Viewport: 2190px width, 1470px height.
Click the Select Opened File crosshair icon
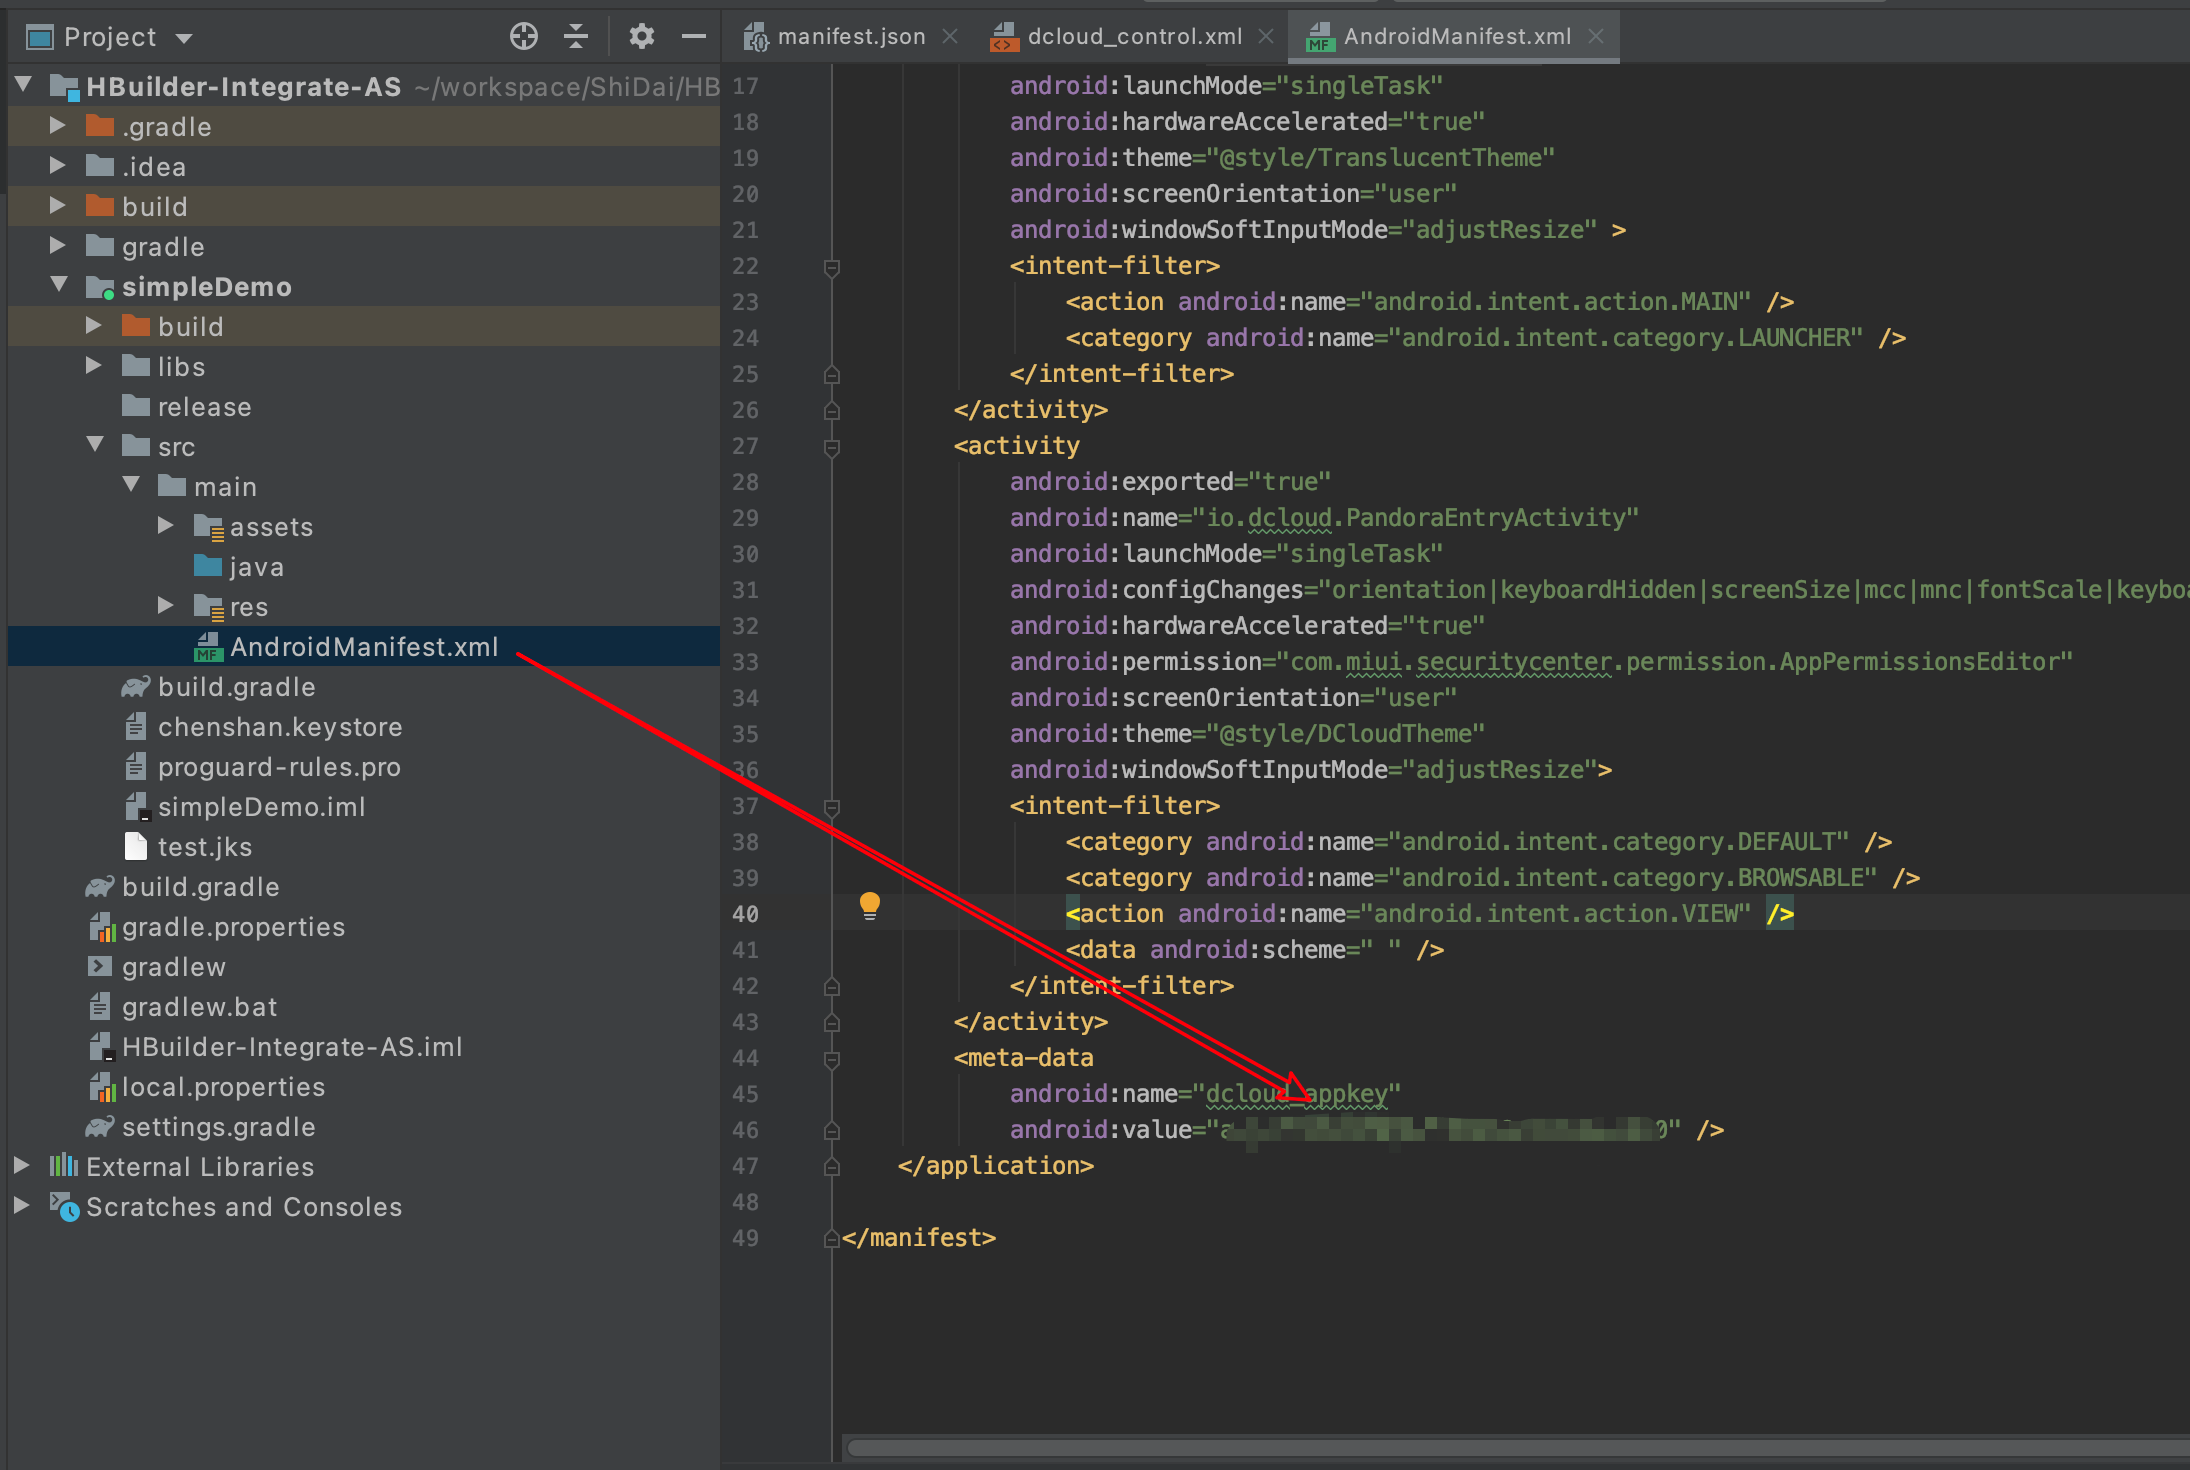pyautogui.click(x=524, y=36)
